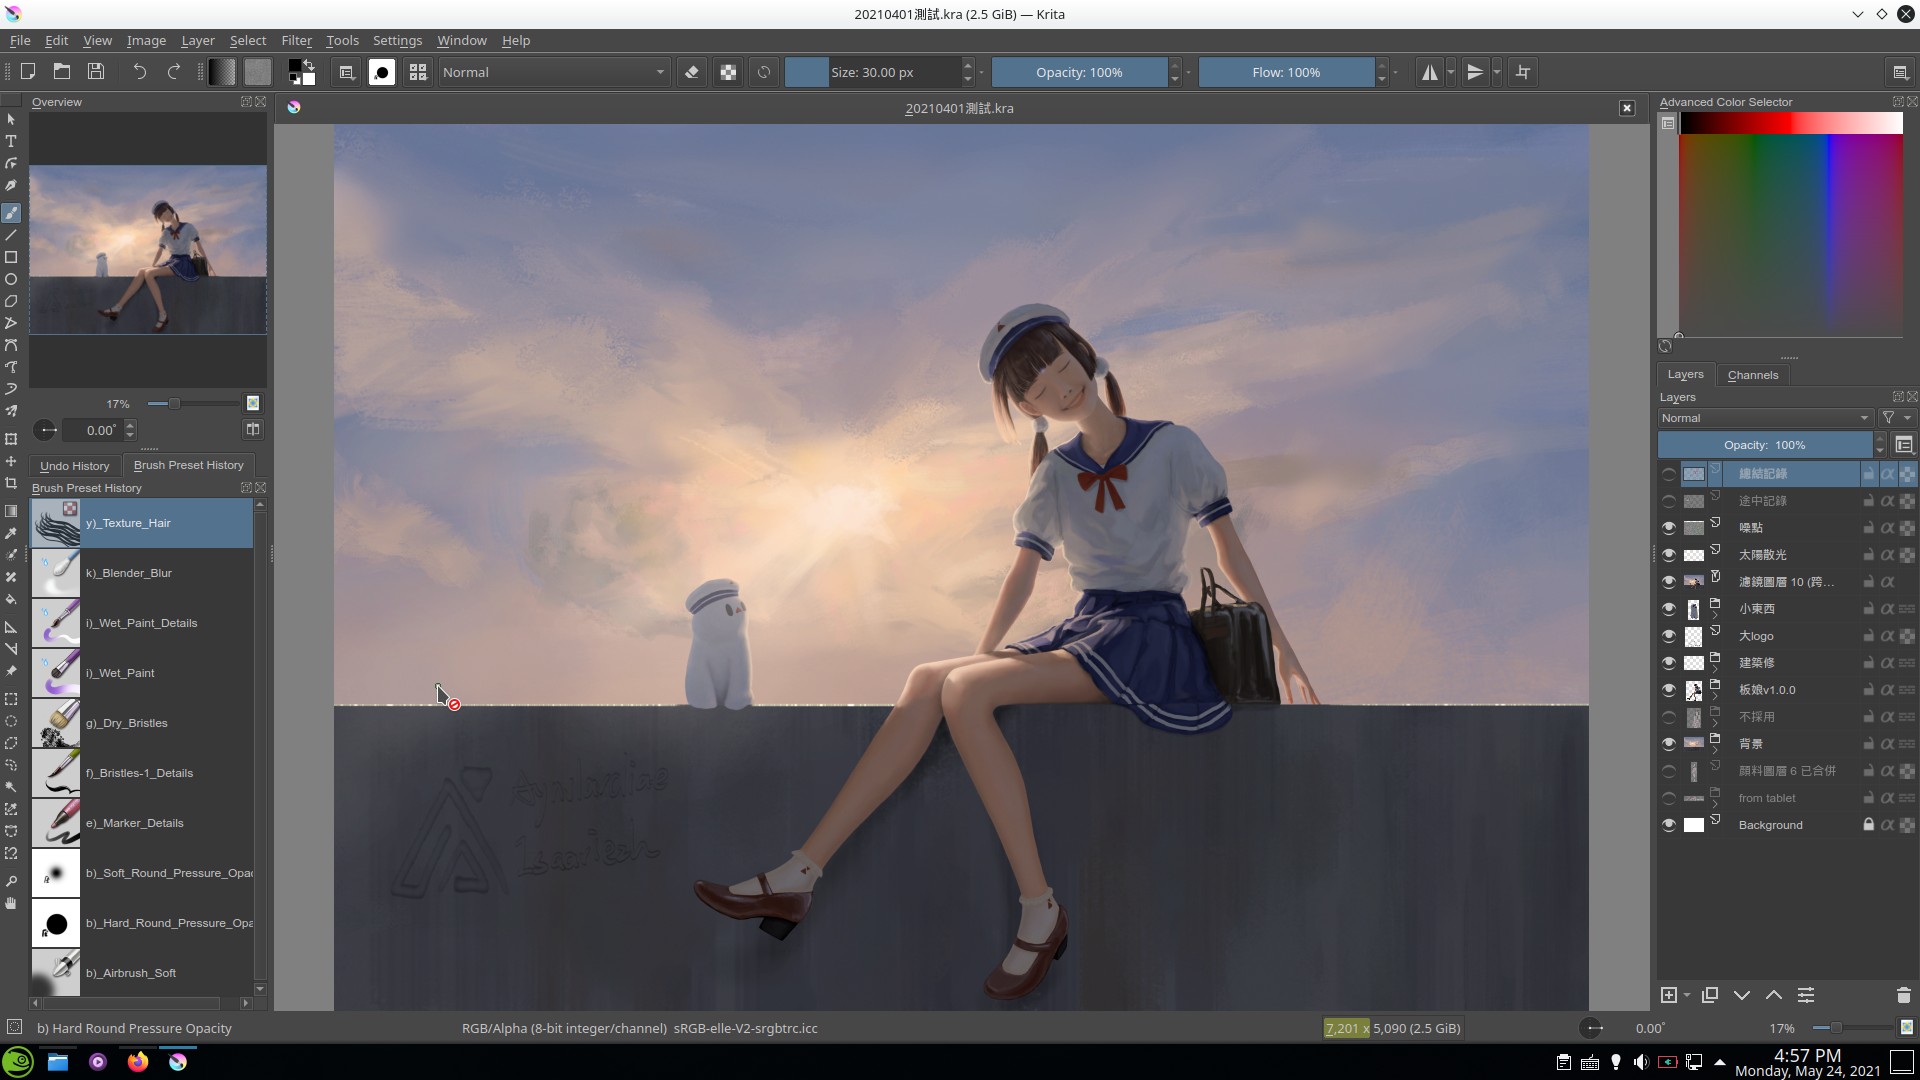
Task: Adjust the brush Opacity slider
Action: (x=1079, y=72)
